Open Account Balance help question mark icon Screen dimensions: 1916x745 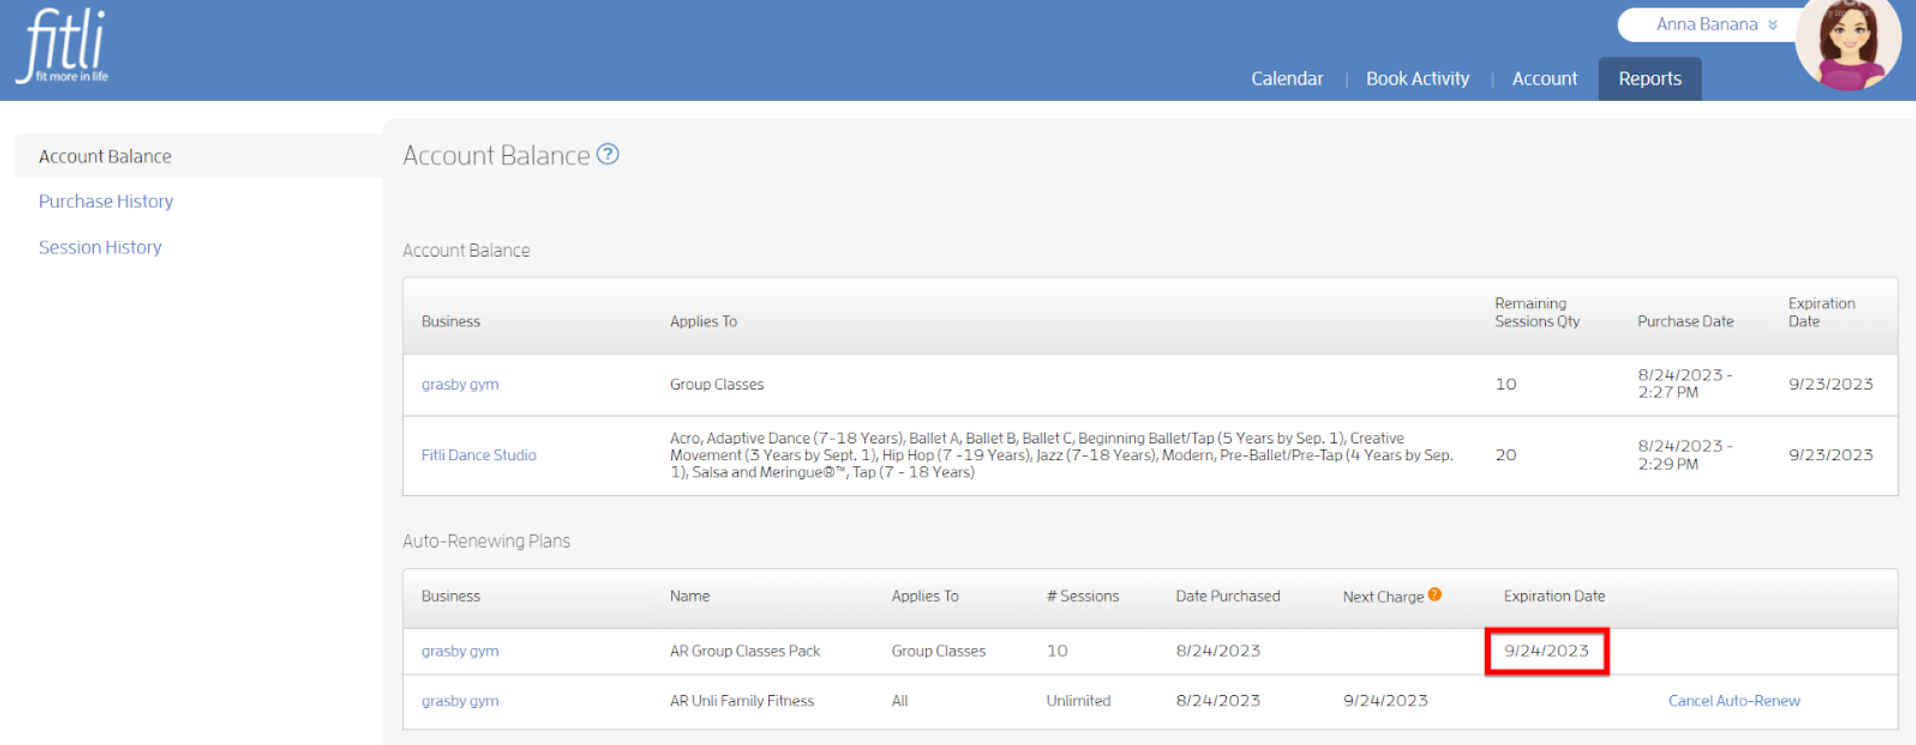coord(608,154)
